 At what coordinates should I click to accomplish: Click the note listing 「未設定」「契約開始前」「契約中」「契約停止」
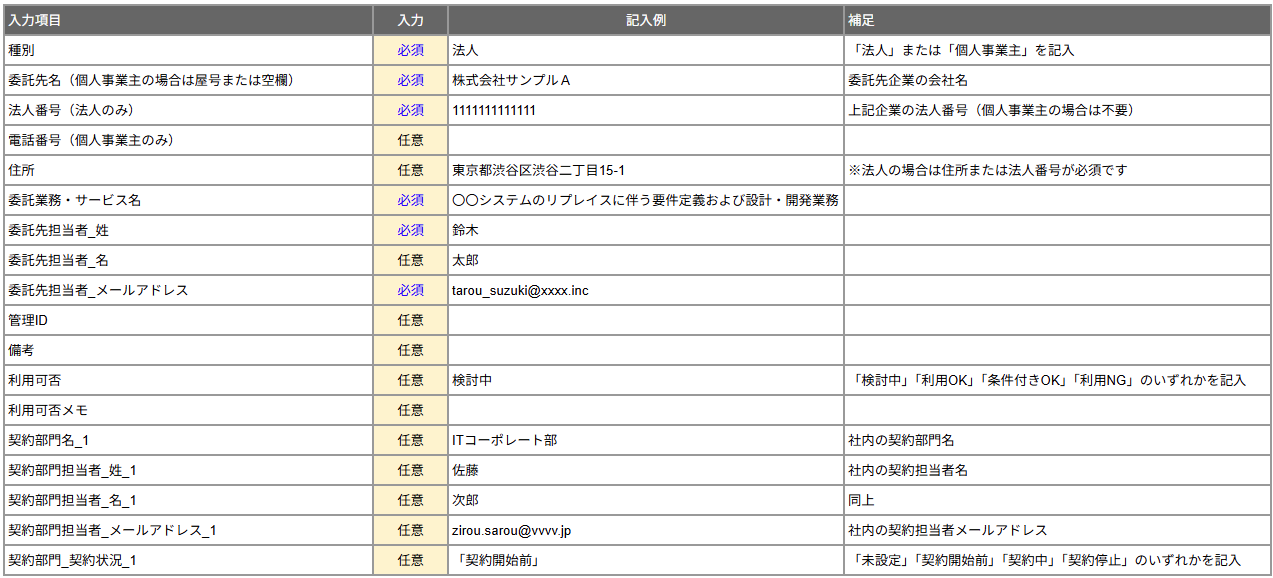[x=1043, y=560]
